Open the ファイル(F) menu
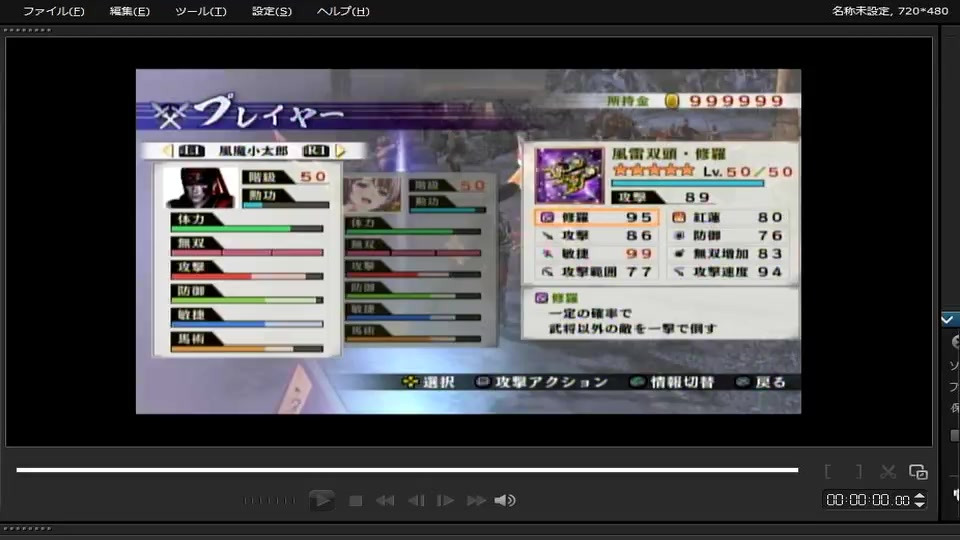The image size is (960, 540). [x=53, y=11]
